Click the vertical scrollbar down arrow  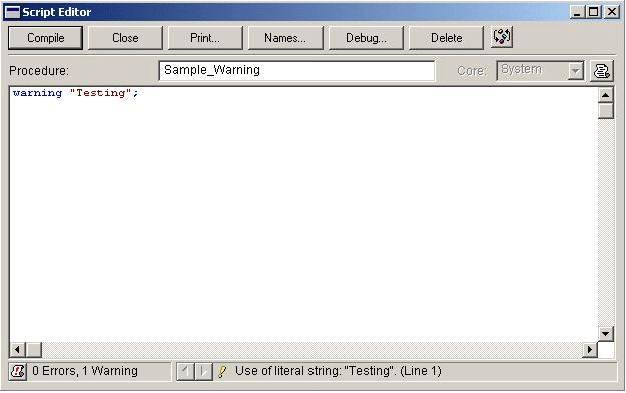click(606, 333)
